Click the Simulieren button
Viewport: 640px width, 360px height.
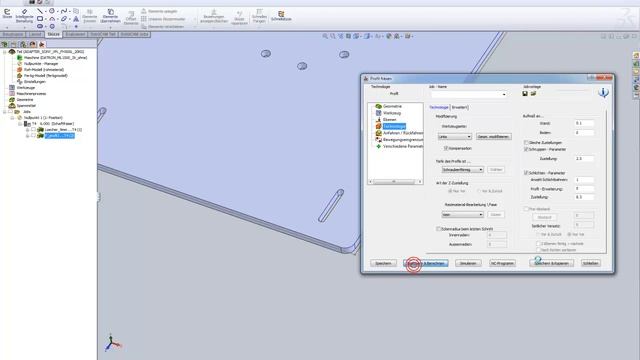pyautogui.click(x=468, y=263)
